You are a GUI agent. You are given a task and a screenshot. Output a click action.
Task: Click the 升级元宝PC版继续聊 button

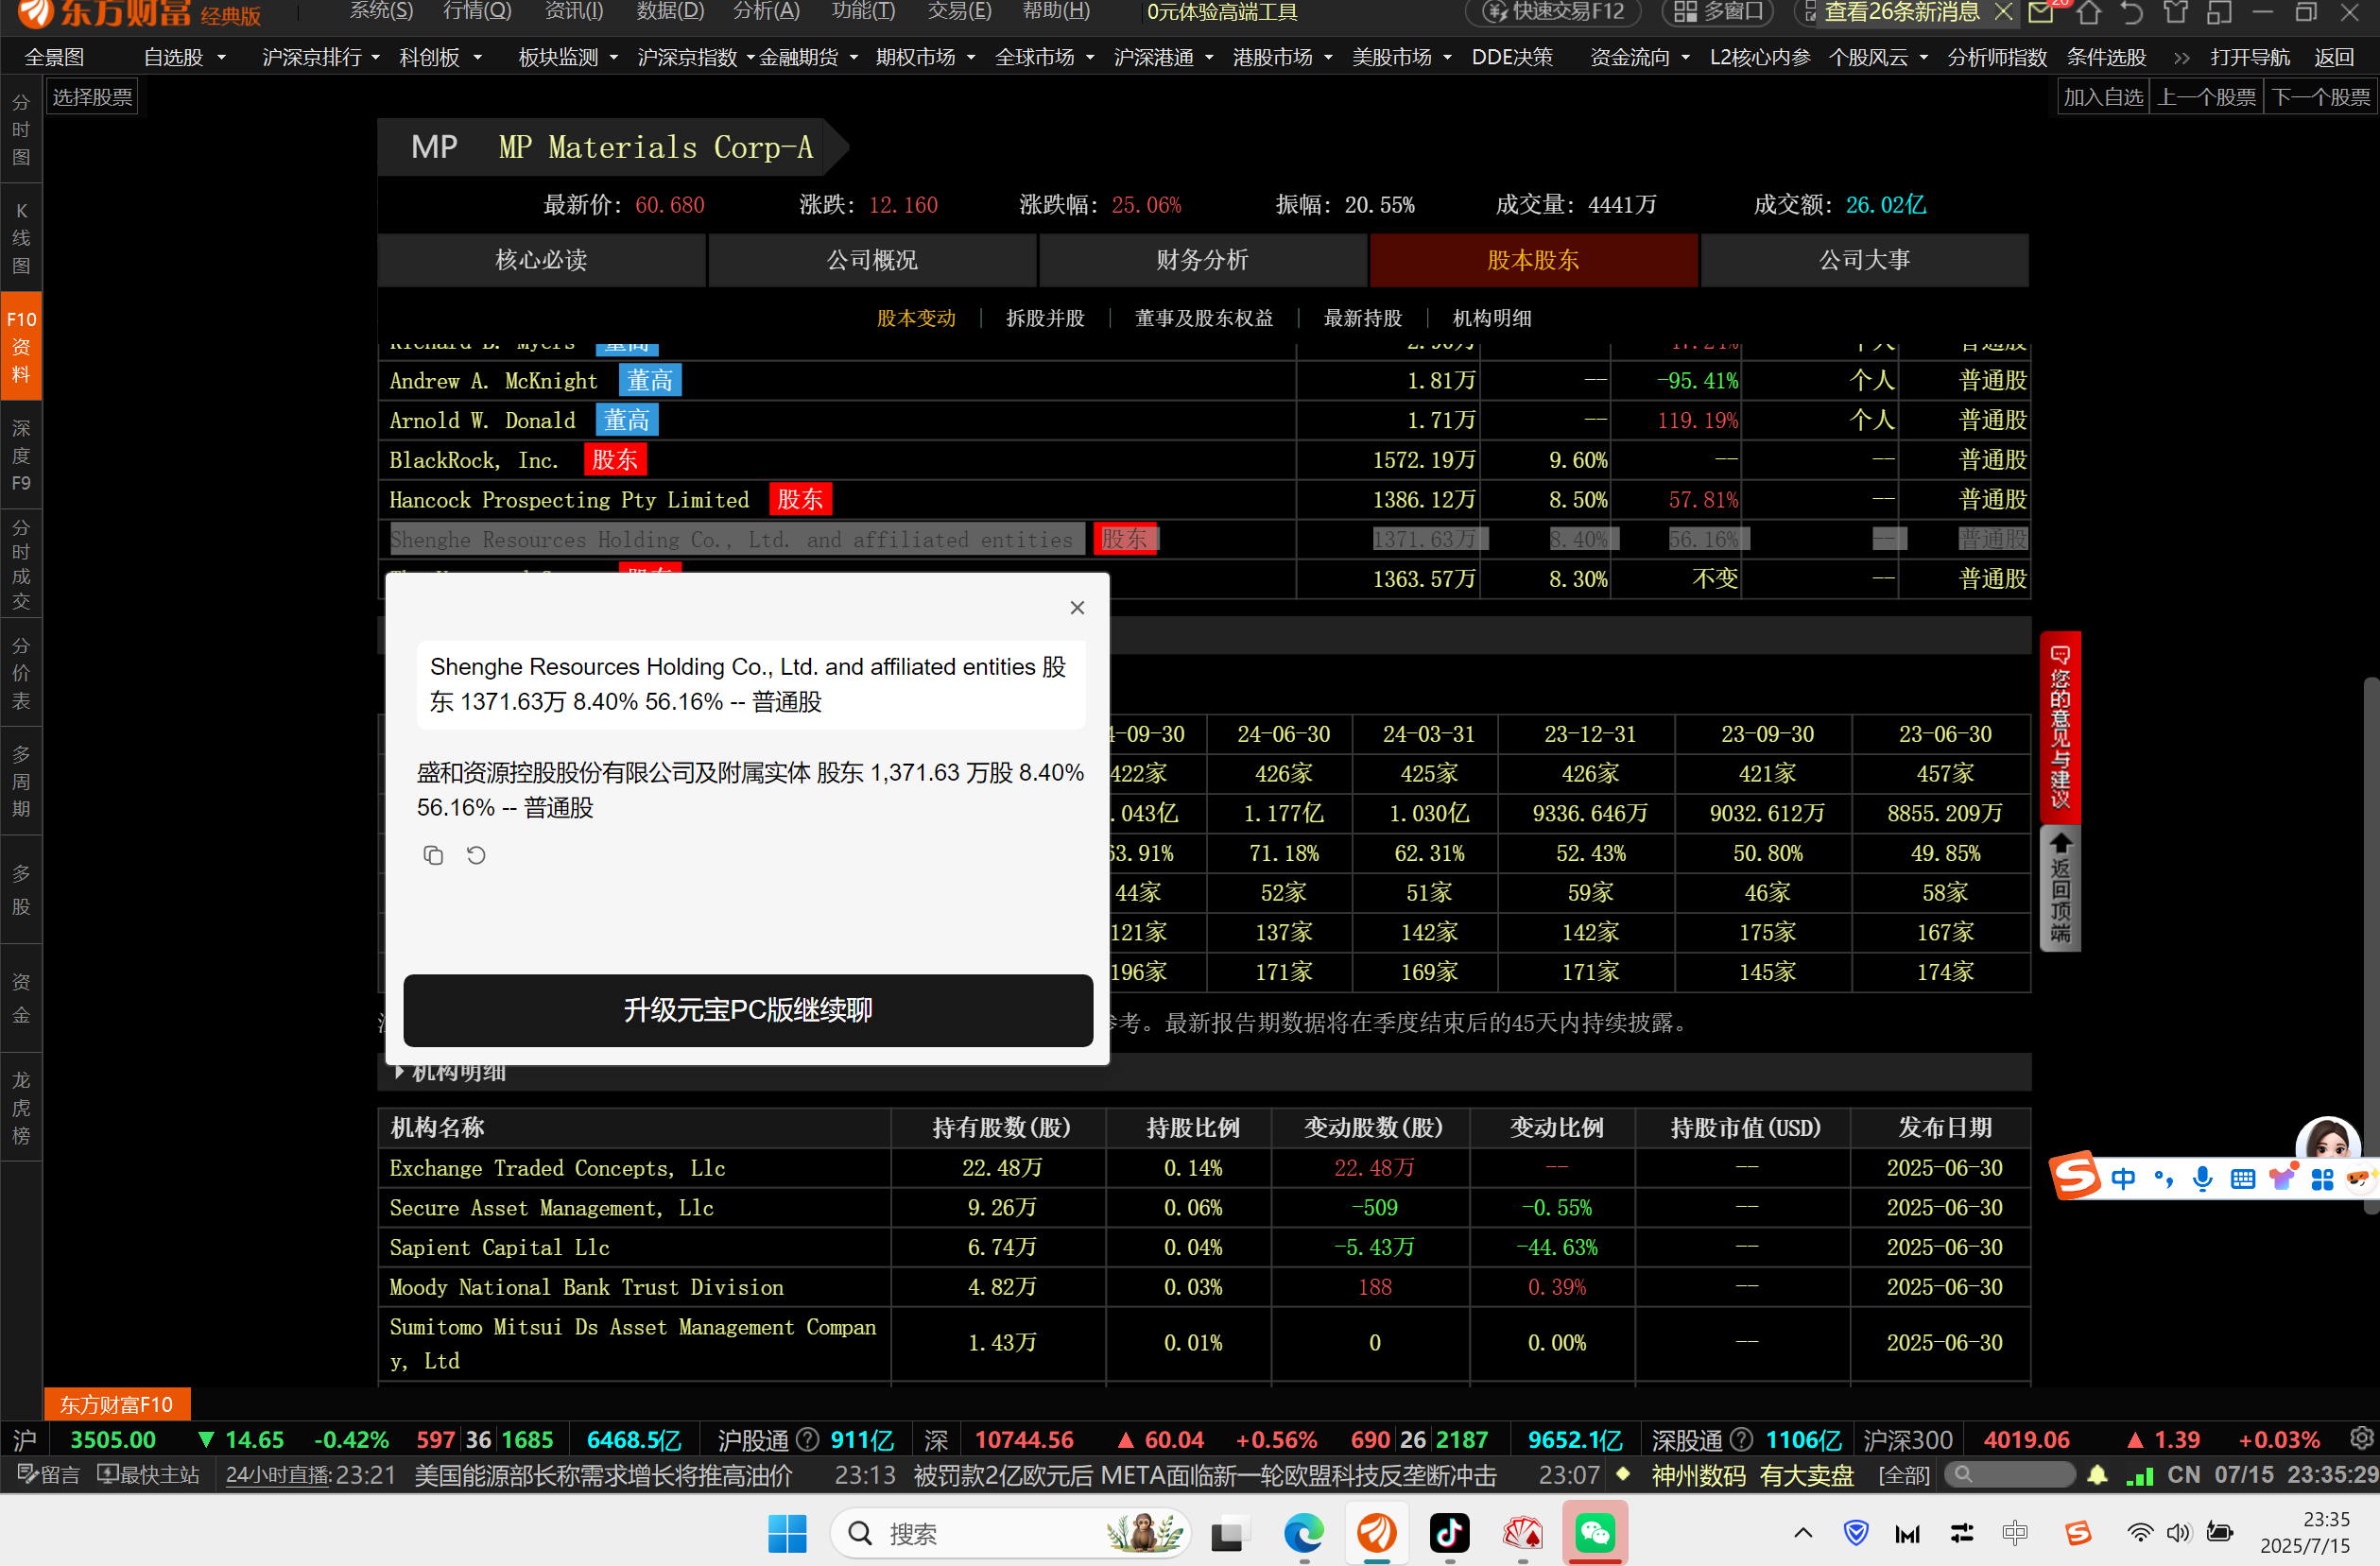(x=748, y=1010)
